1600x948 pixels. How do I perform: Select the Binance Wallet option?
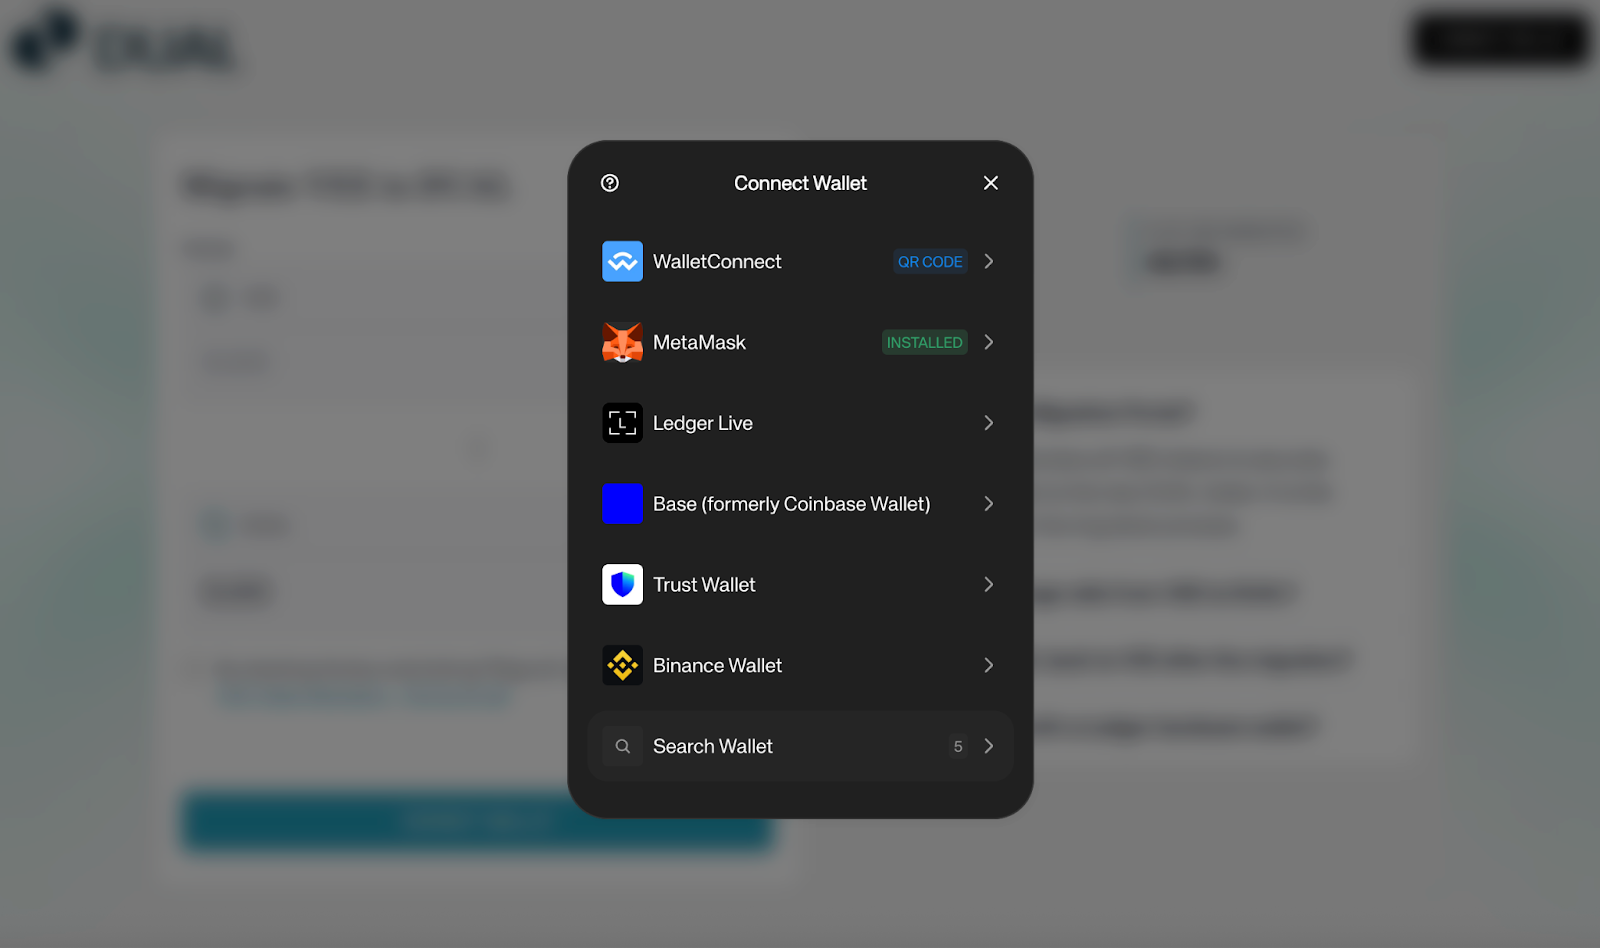pos(717,665)
